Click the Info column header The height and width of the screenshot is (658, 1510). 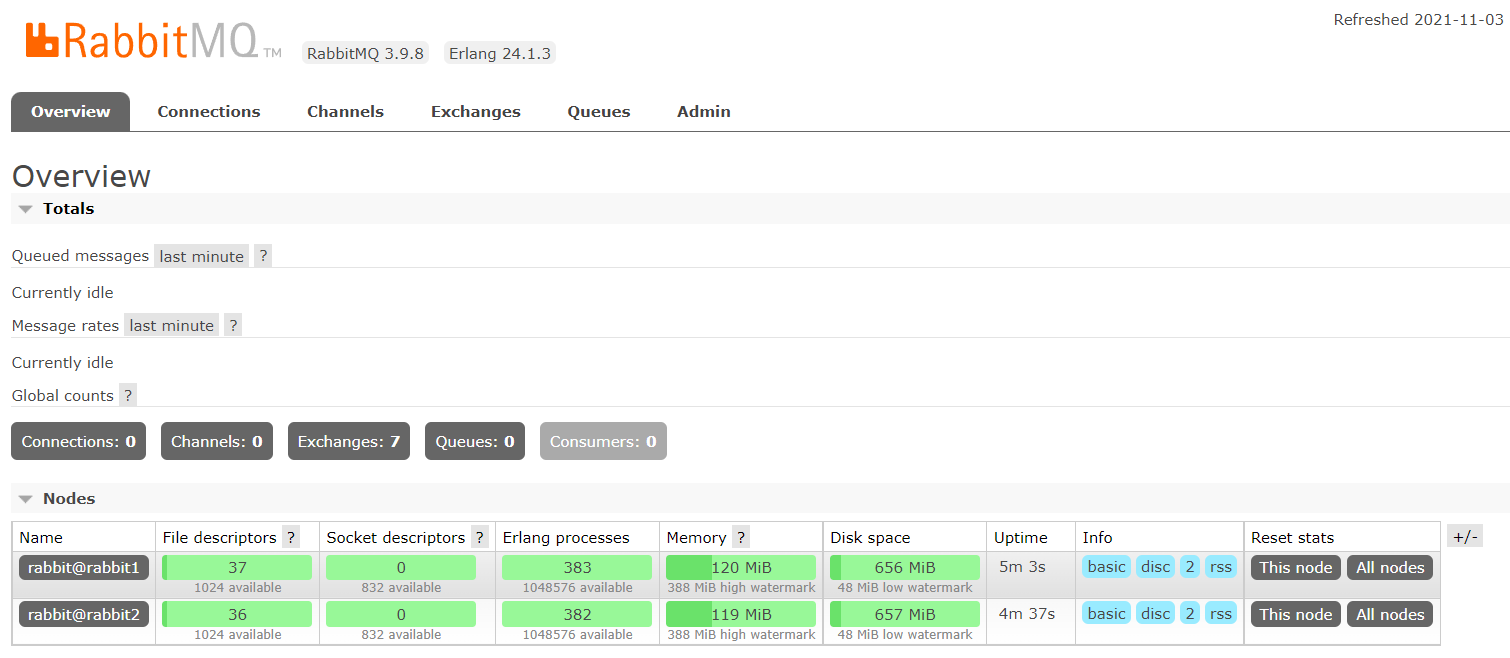[1097, 538]
